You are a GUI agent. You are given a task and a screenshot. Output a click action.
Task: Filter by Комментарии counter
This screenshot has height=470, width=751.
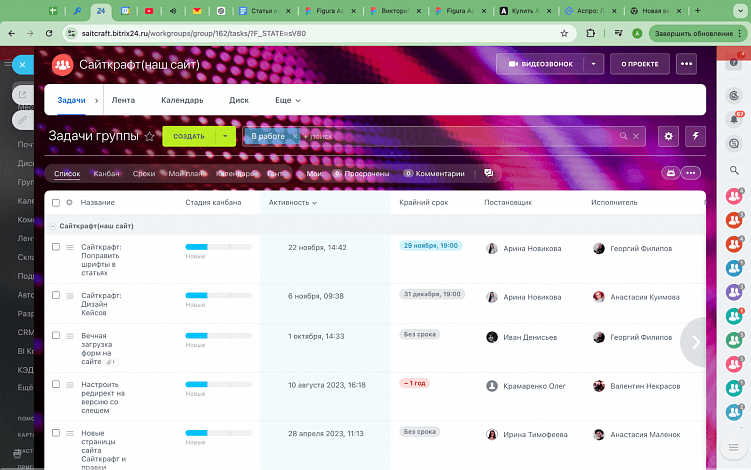tap(434, 173)
